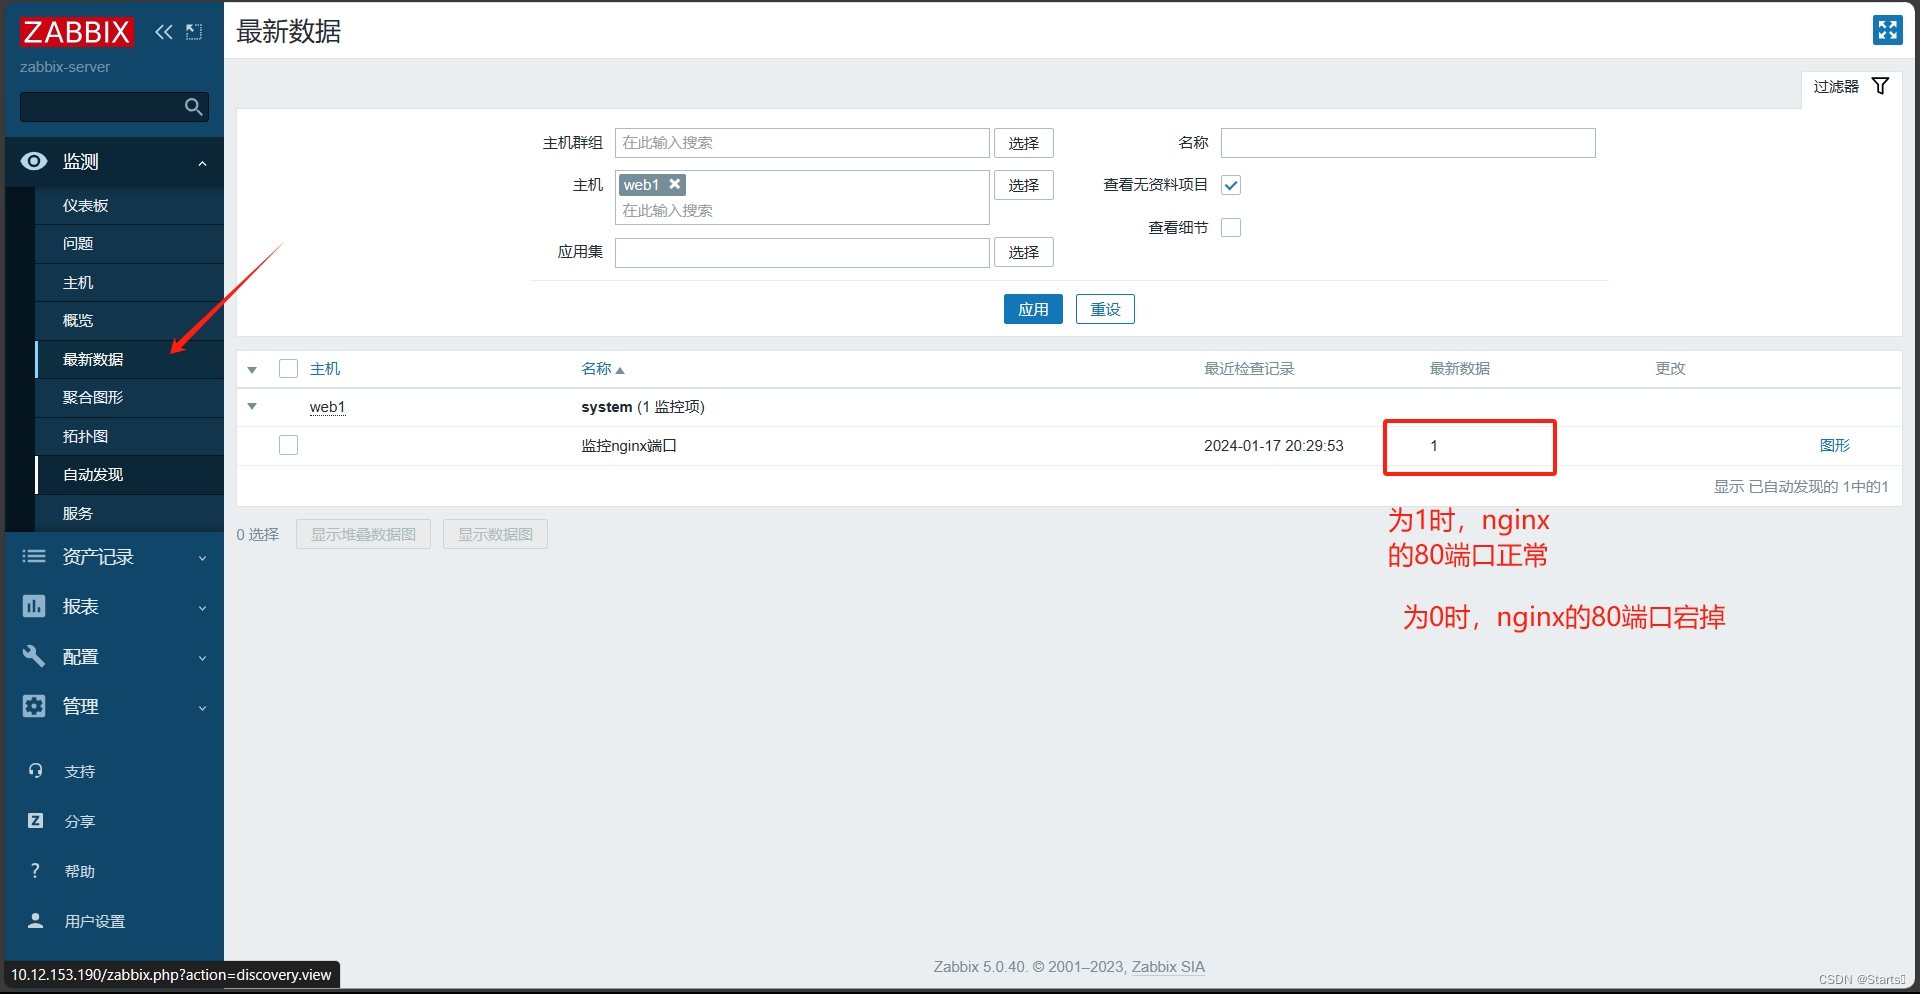Open 仪表板 in the sidebar
This screenshot has width=1920, height=994.
pos(129,205)
